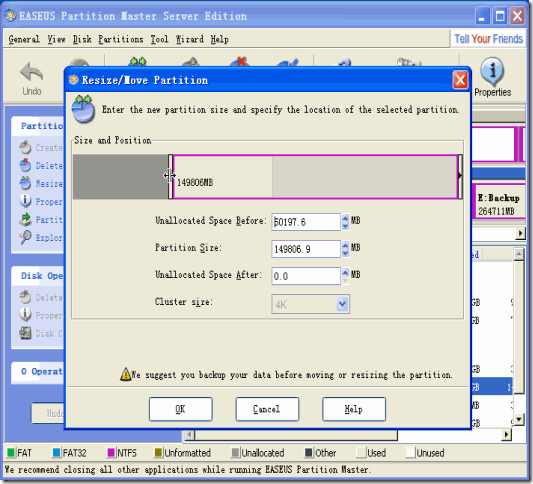Click the Resize/Move dialog header icon
The width and height of the screenshot is (533, 484).
coord(83,109)
